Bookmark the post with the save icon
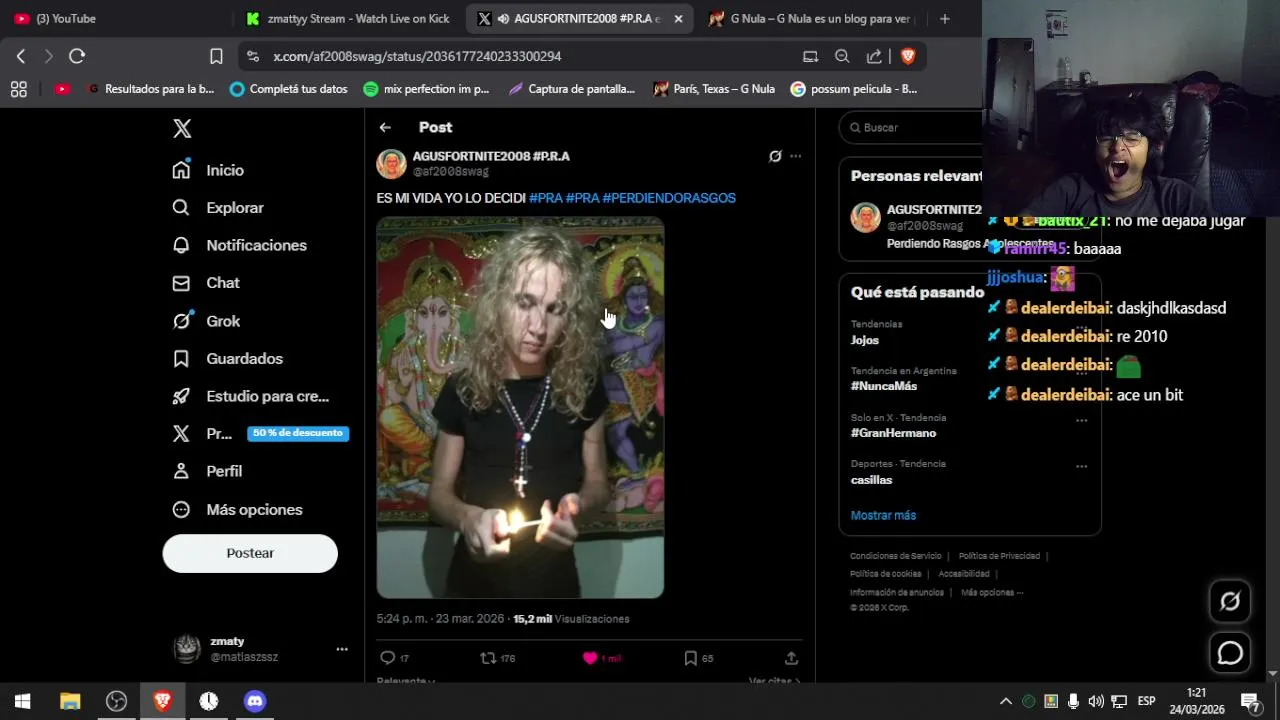Viewport: 1280px width, 720px height. (690, 658)
